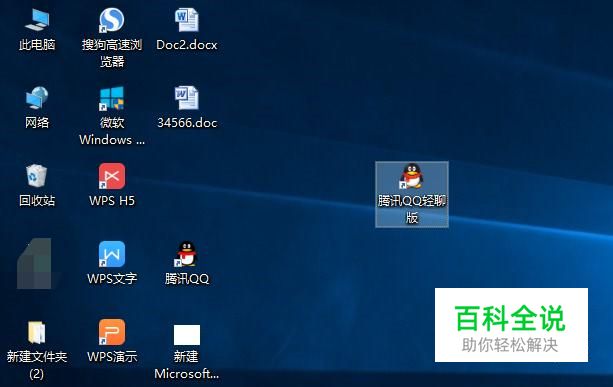Click the 腾讯QQ轻聊版 label text
613x387 pixels.
[x=412, y=209]
